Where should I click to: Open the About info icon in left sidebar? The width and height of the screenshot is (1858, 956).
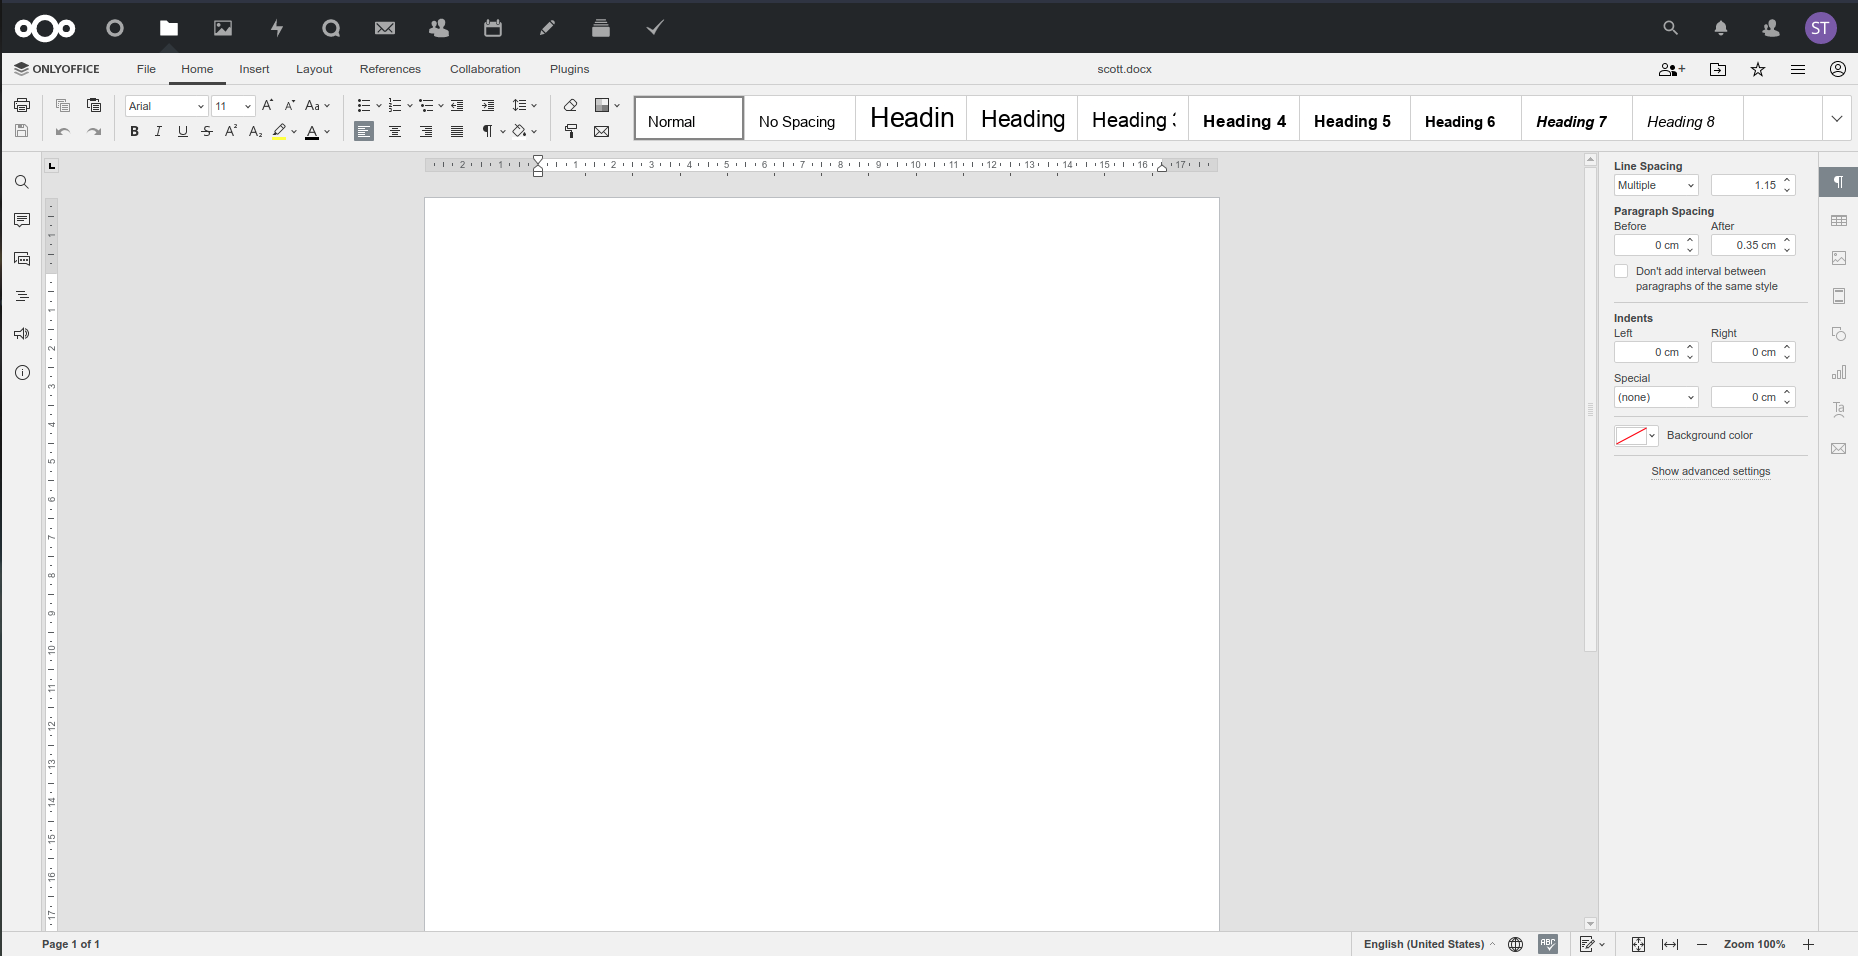pos(22,372)
